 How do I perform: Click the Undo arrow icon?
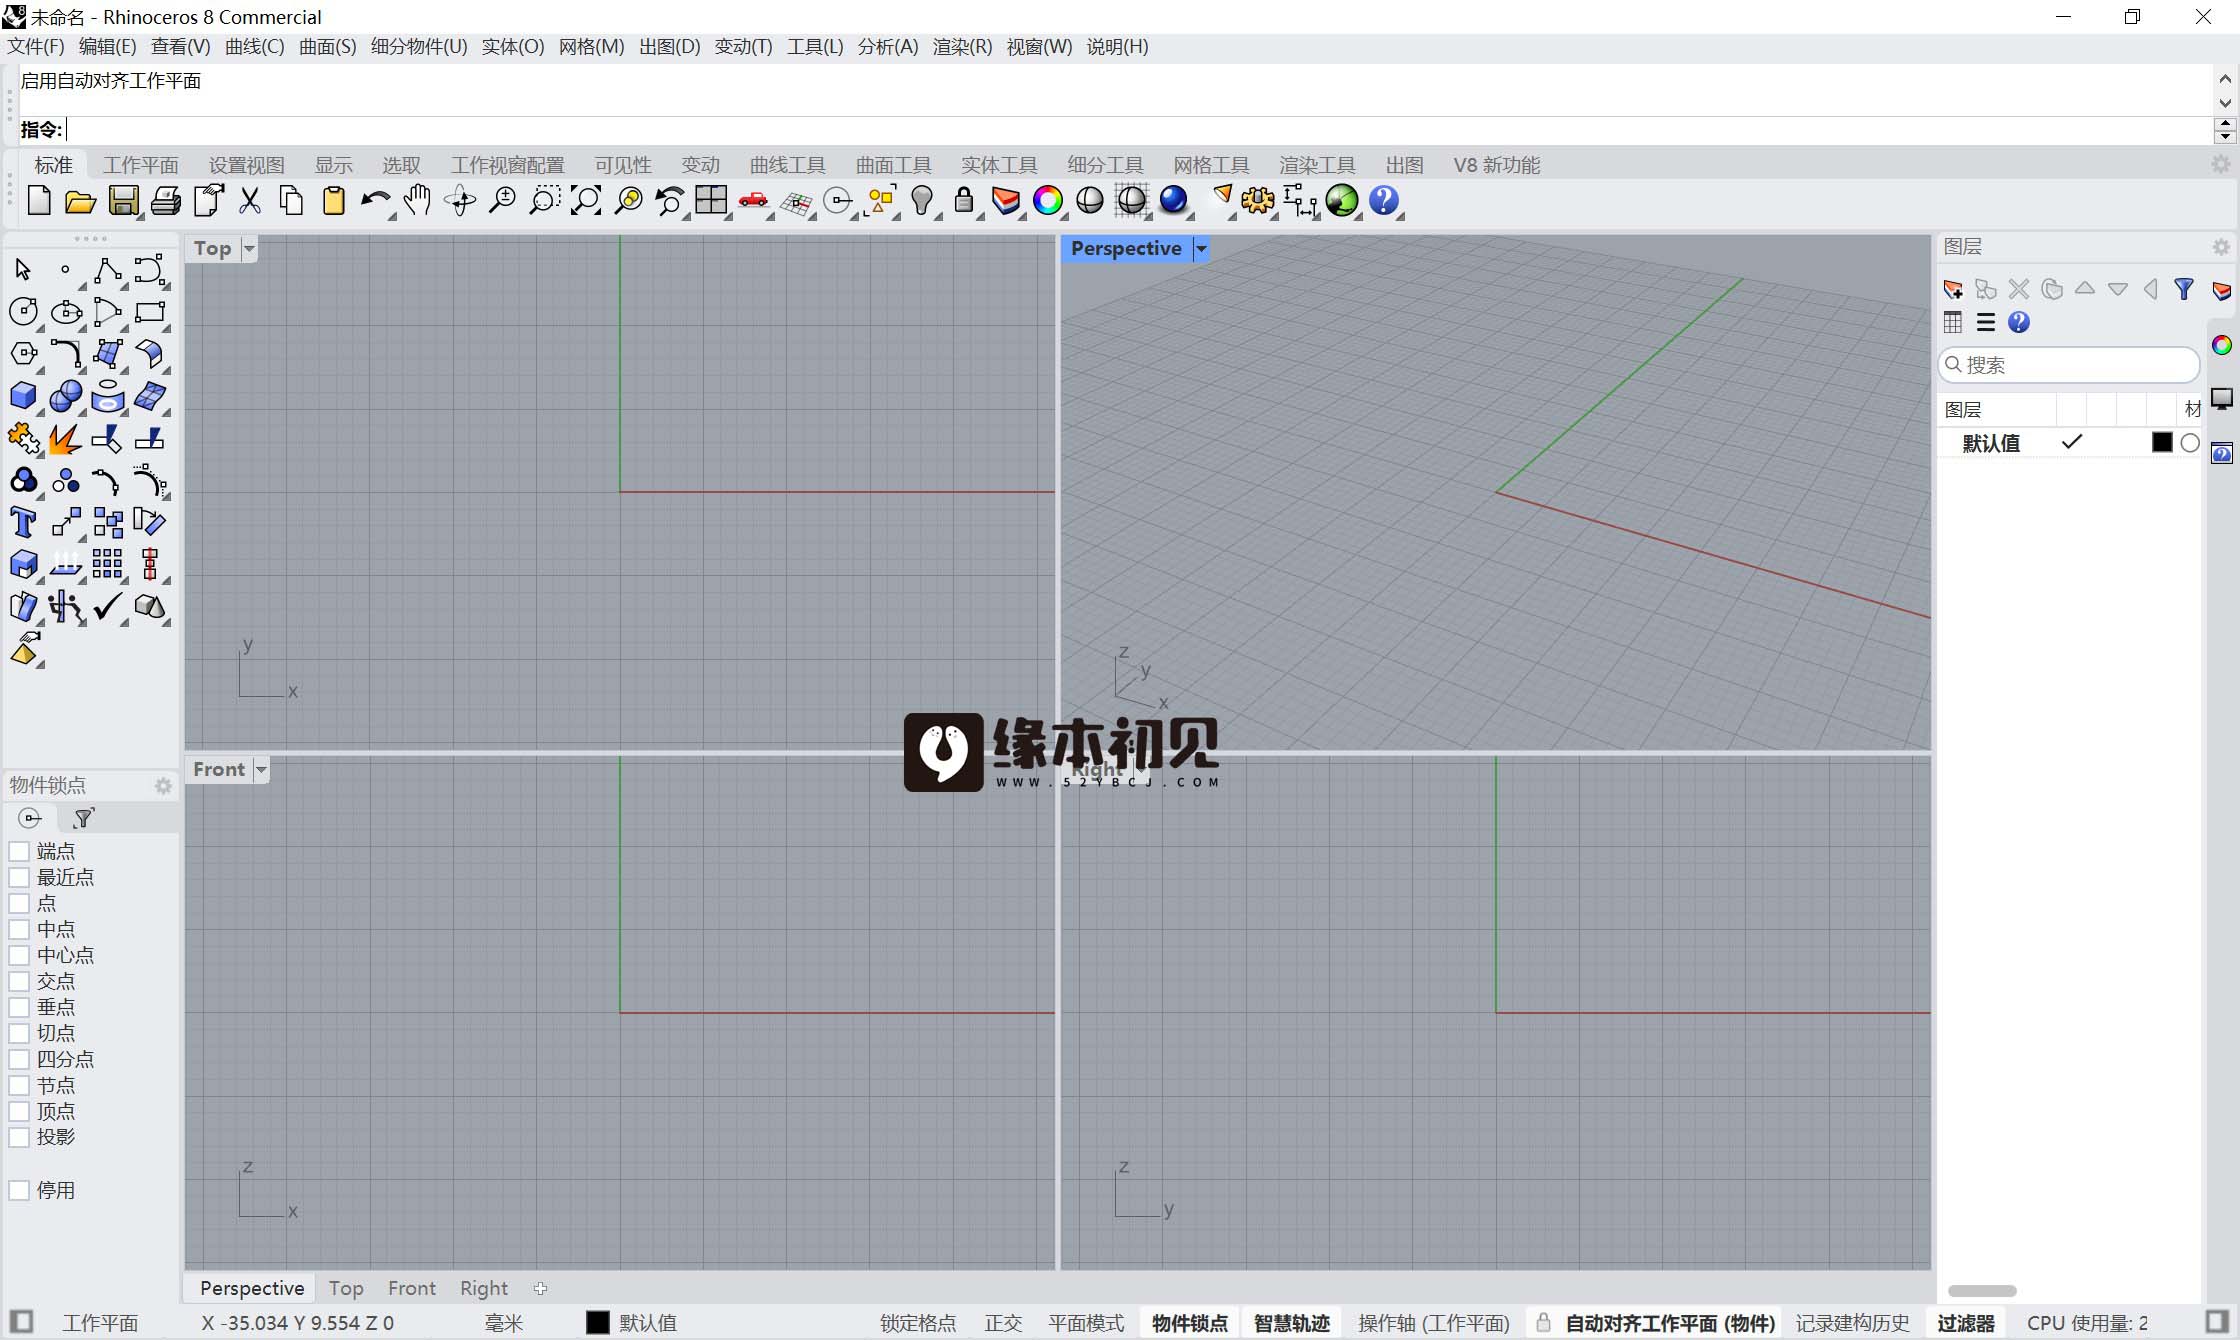(375, 201)
